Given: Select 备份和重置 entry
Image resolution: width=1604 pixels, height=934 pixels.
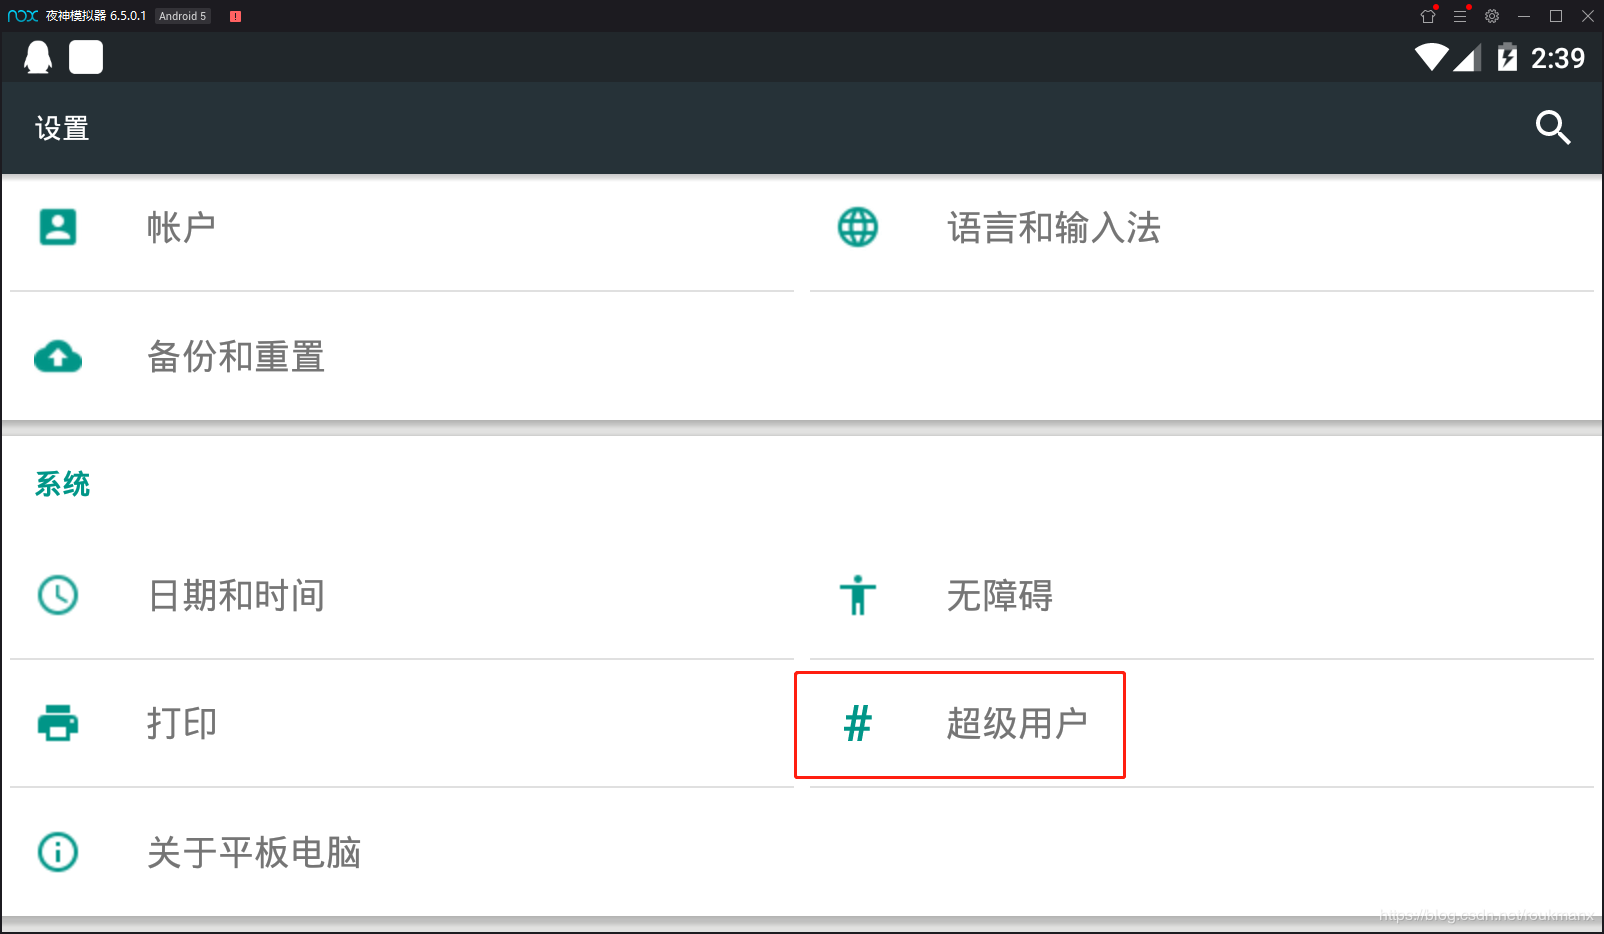Looking at the screenshot, I should [236, 357].
